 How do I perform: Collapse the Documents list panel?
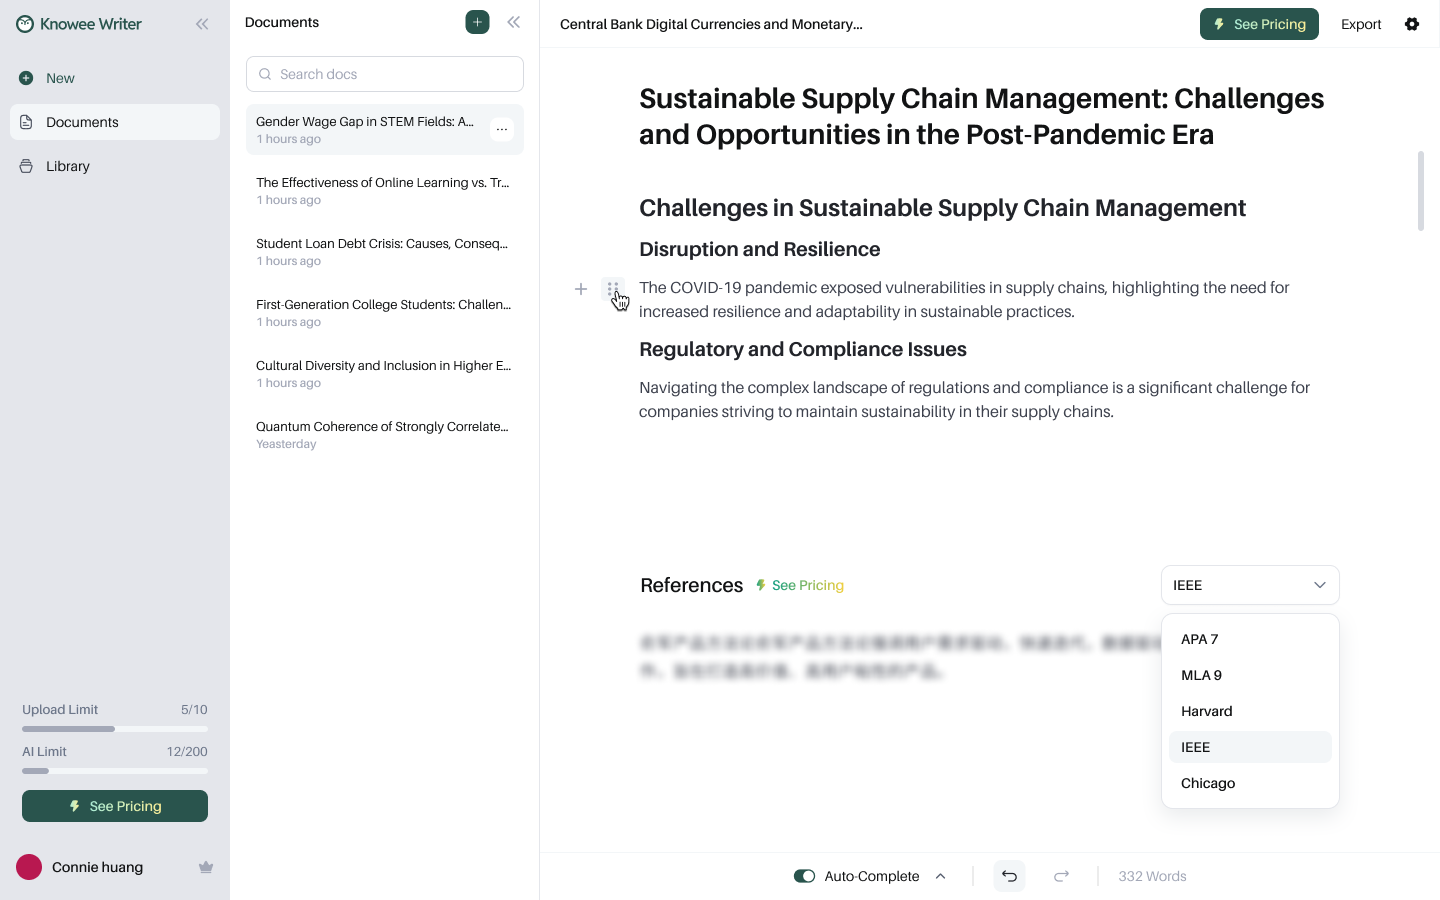pos(513,22)
